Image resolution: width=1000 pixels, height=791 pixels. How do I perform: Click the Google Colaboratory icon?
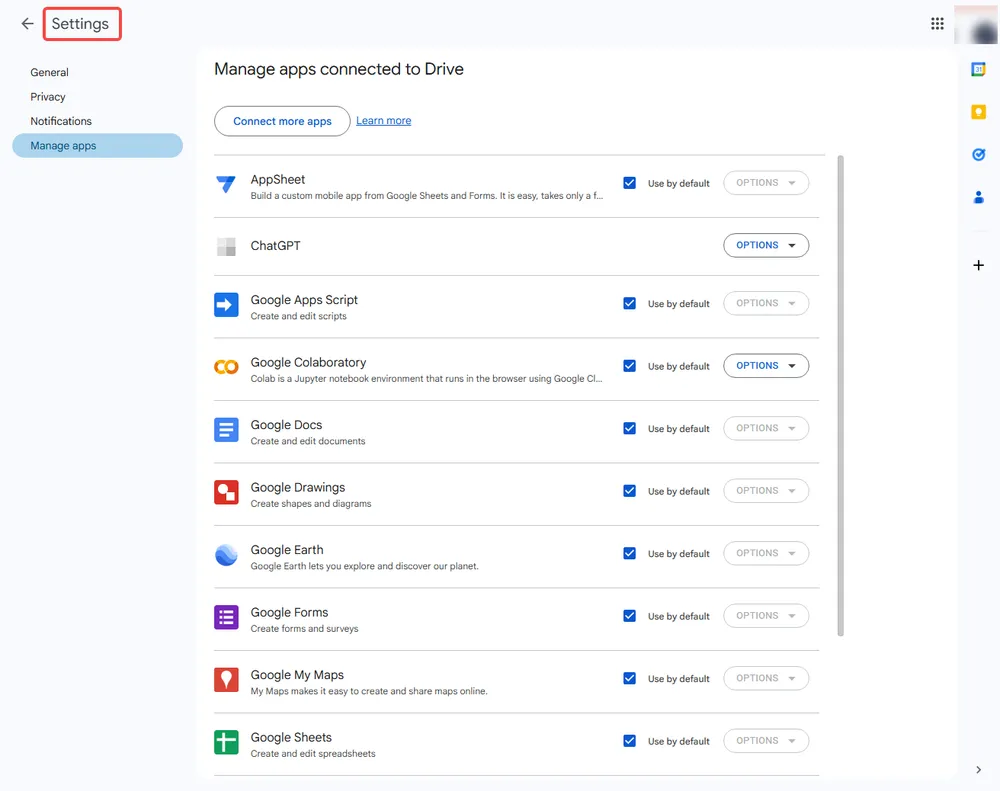pyautogui.click(x=226, y=367)
